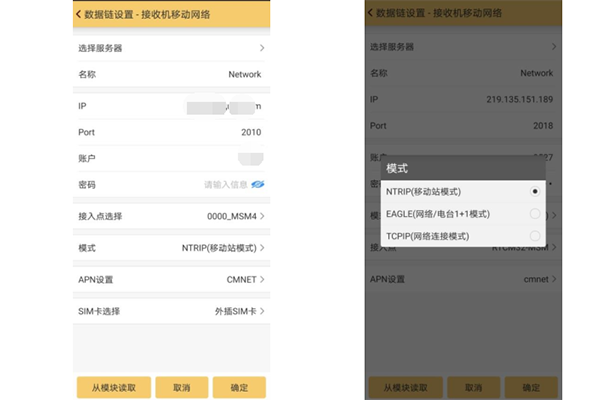Toggle password visibility eye icon
The image size is (600, 400).
coord(256,185)
